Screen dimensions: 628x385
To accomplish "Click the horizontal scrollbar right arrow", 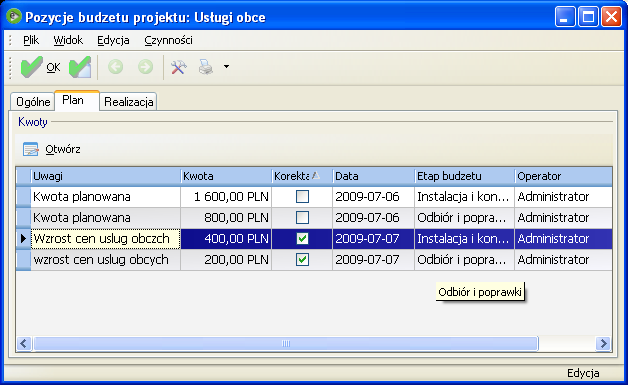I will pyautogui.click(x=603, y=343).
